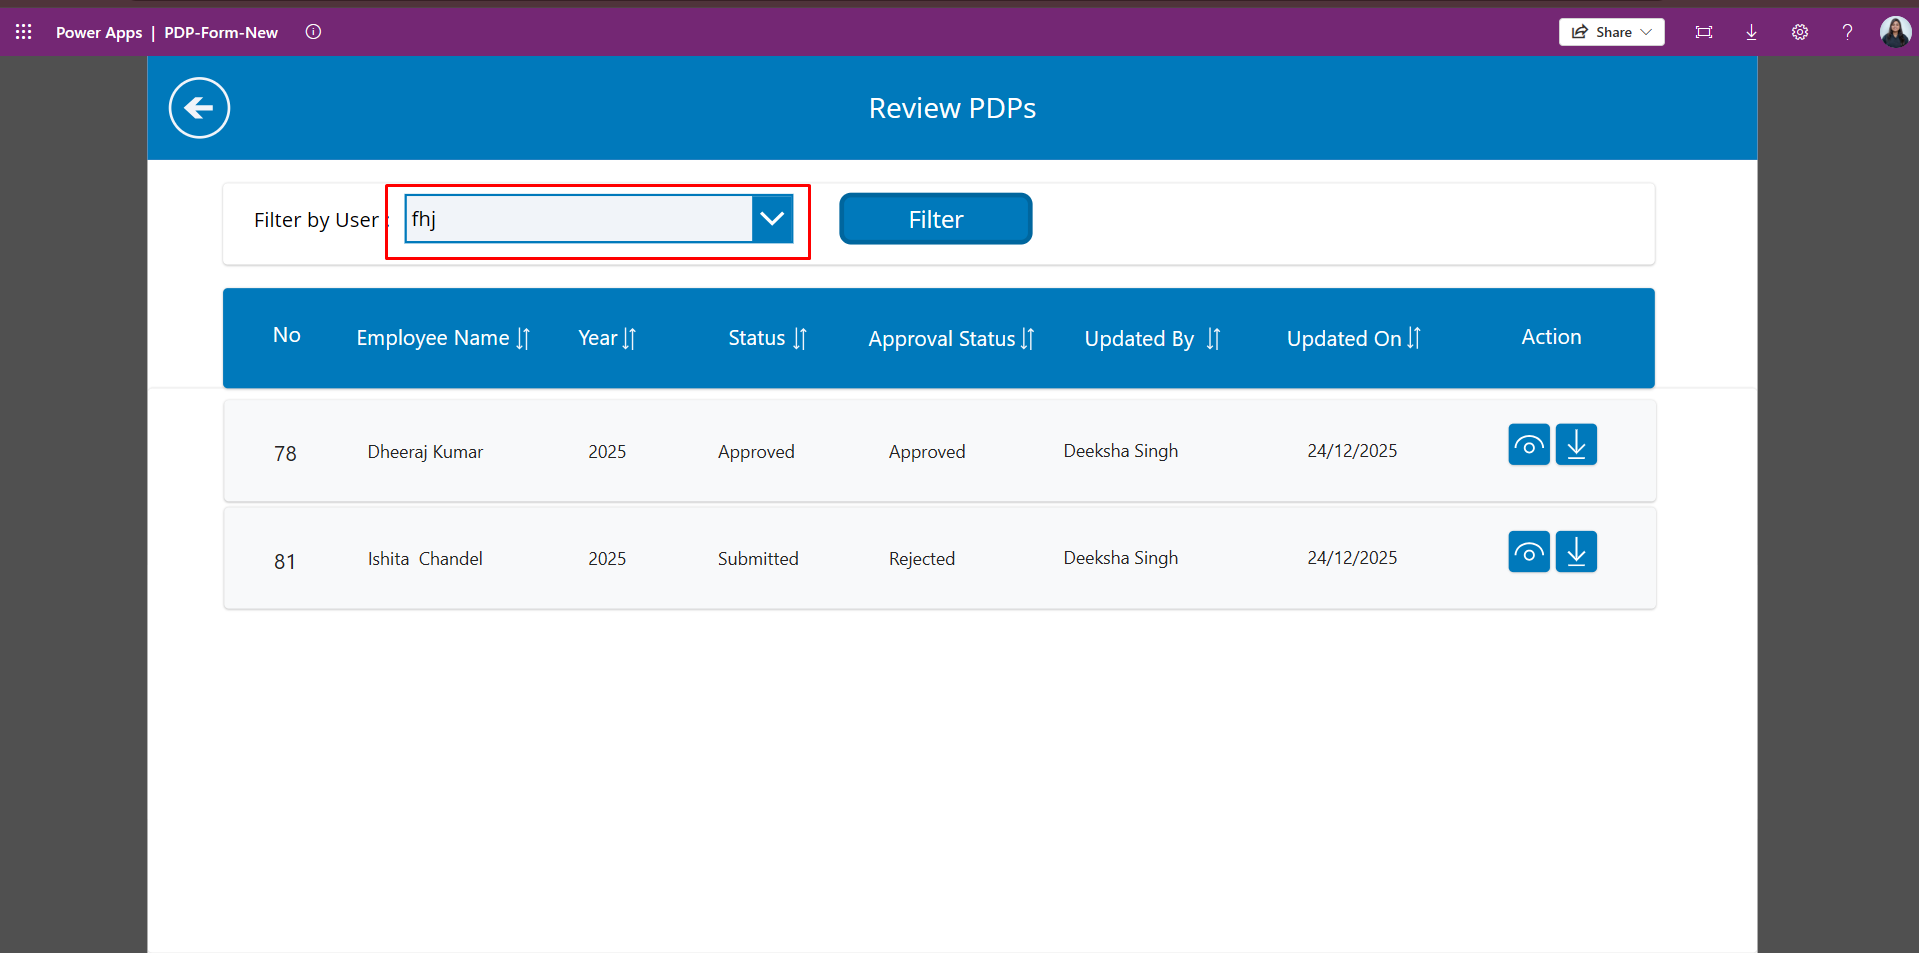Viewport: 1919px width, 953px height.
Task: Open the Power Apps app launcher waffle
Action: [24, 32]
